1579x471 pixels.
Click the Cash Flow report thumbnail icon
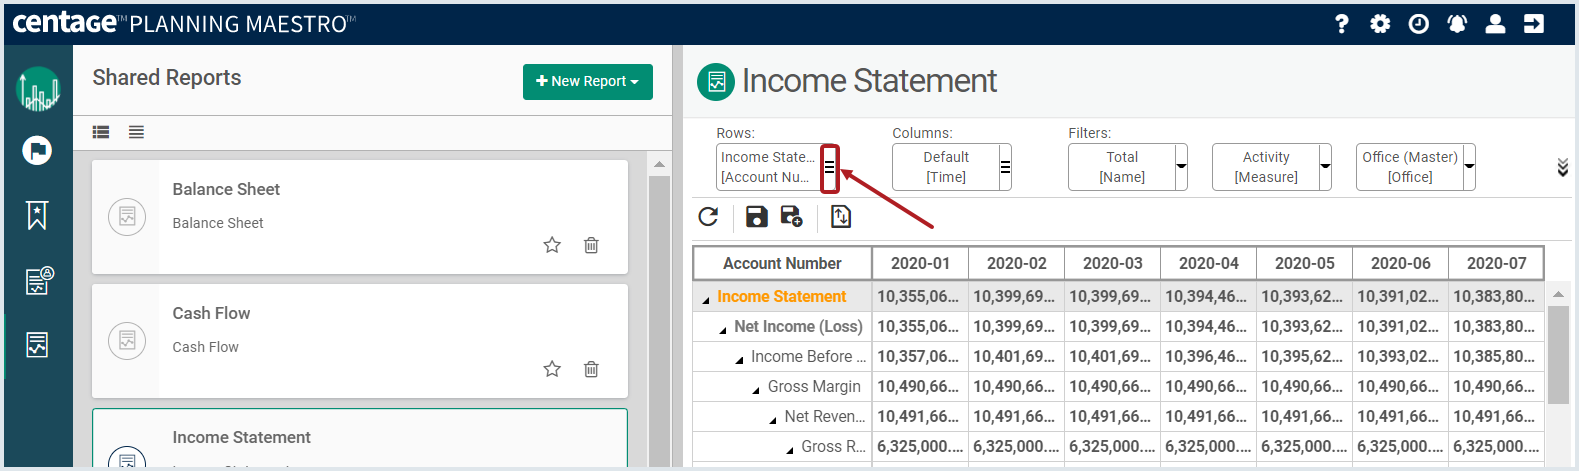(127, 340)
